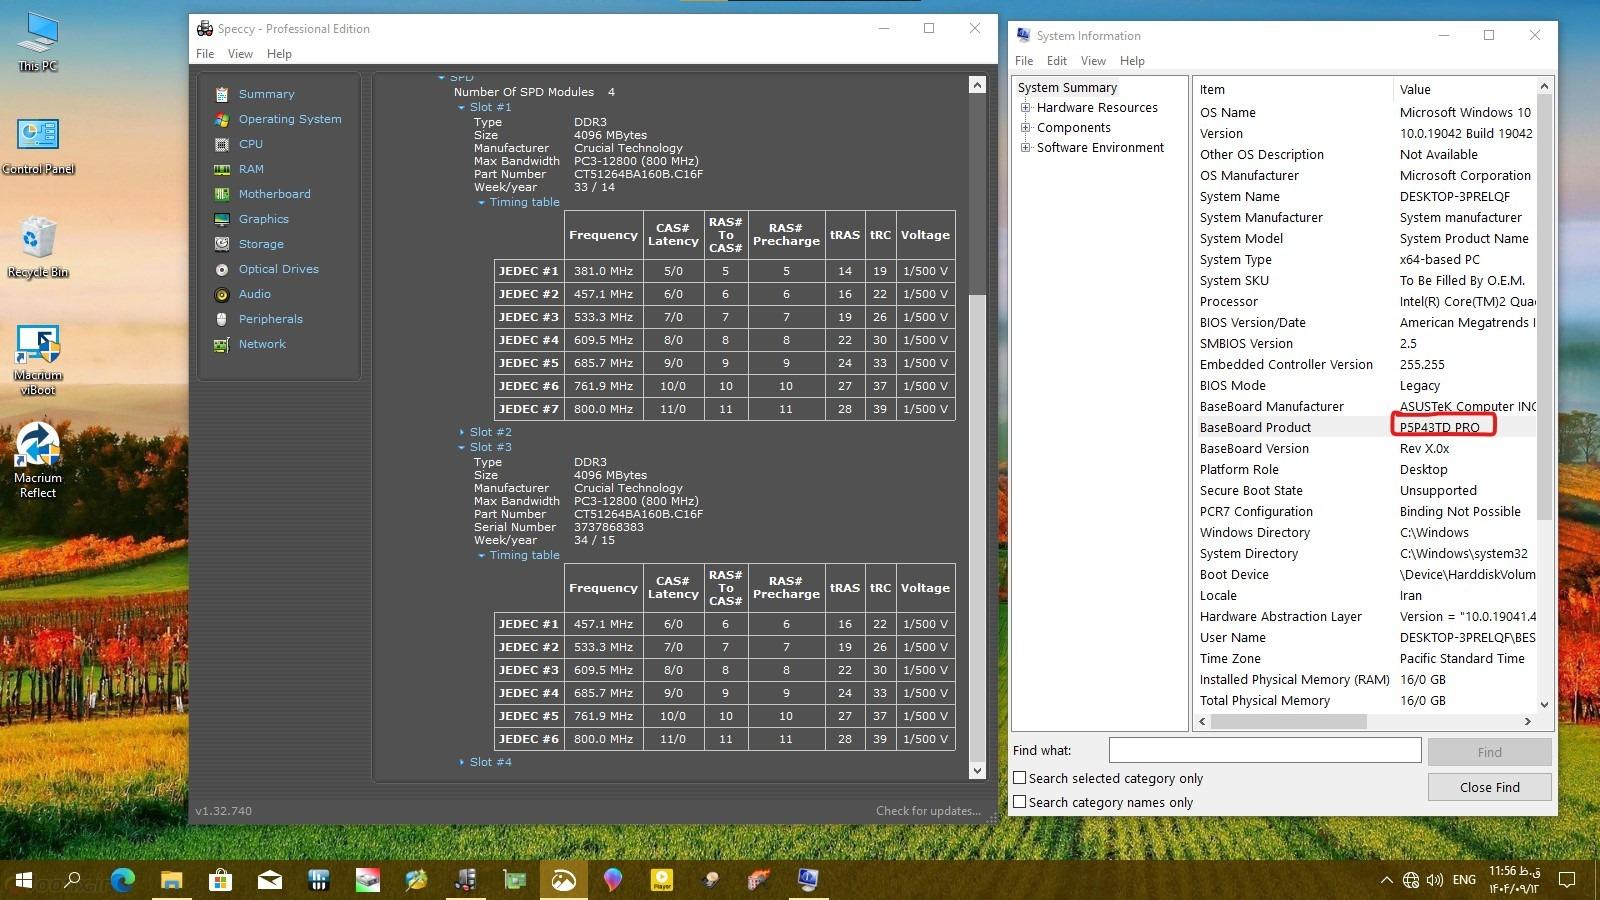The image size is (1600, 900).
Task: Expand Hardware Resources tree node
Action: pyautogui.click(x=1025, y=108)
